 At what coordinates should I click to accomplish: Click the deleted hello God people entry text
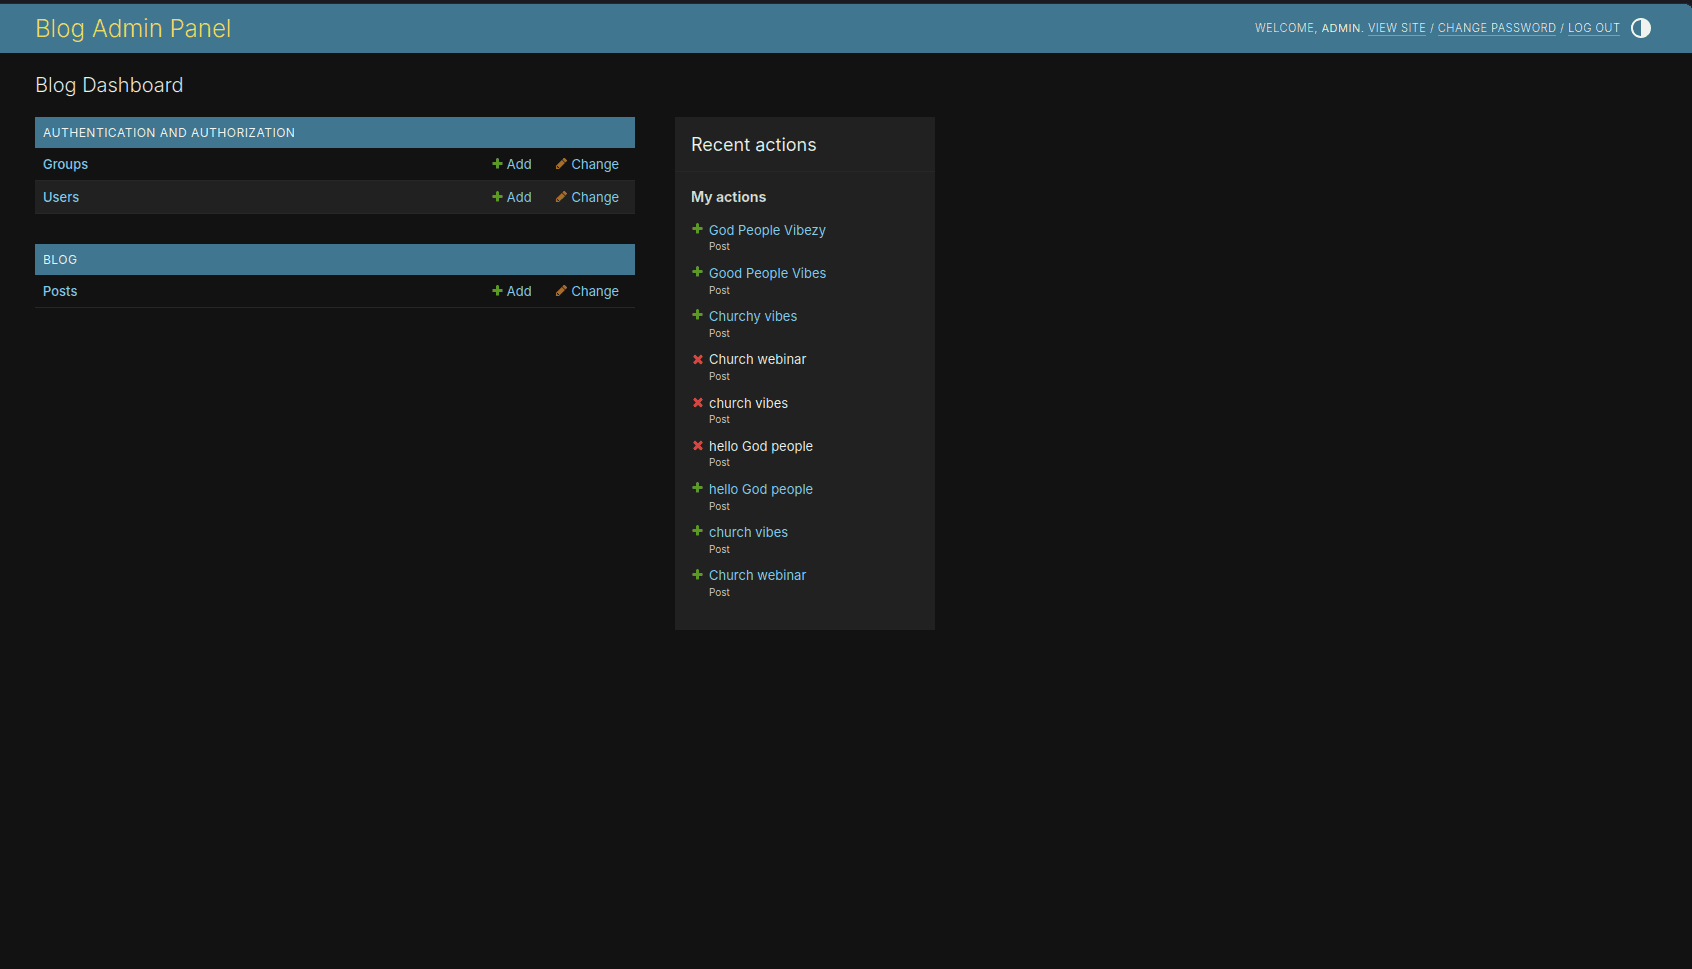point(761,446)
